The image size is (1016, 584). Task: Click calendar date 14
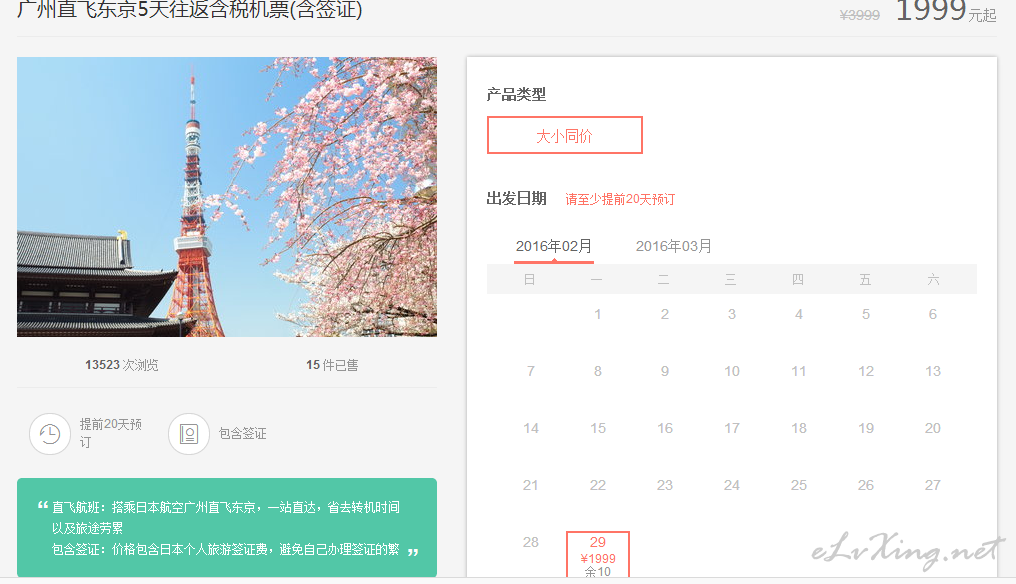coord(531,428)
